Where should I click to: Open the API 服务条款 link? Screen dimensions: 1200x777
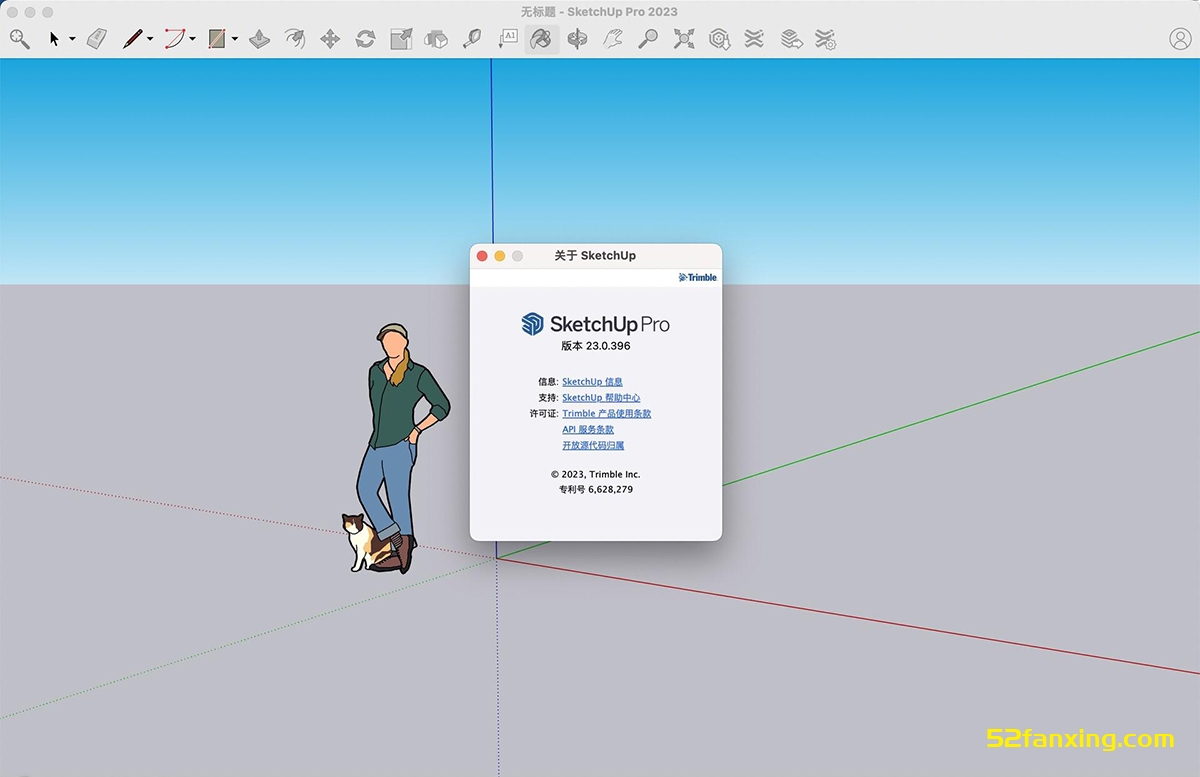click(x=588, y=430)
